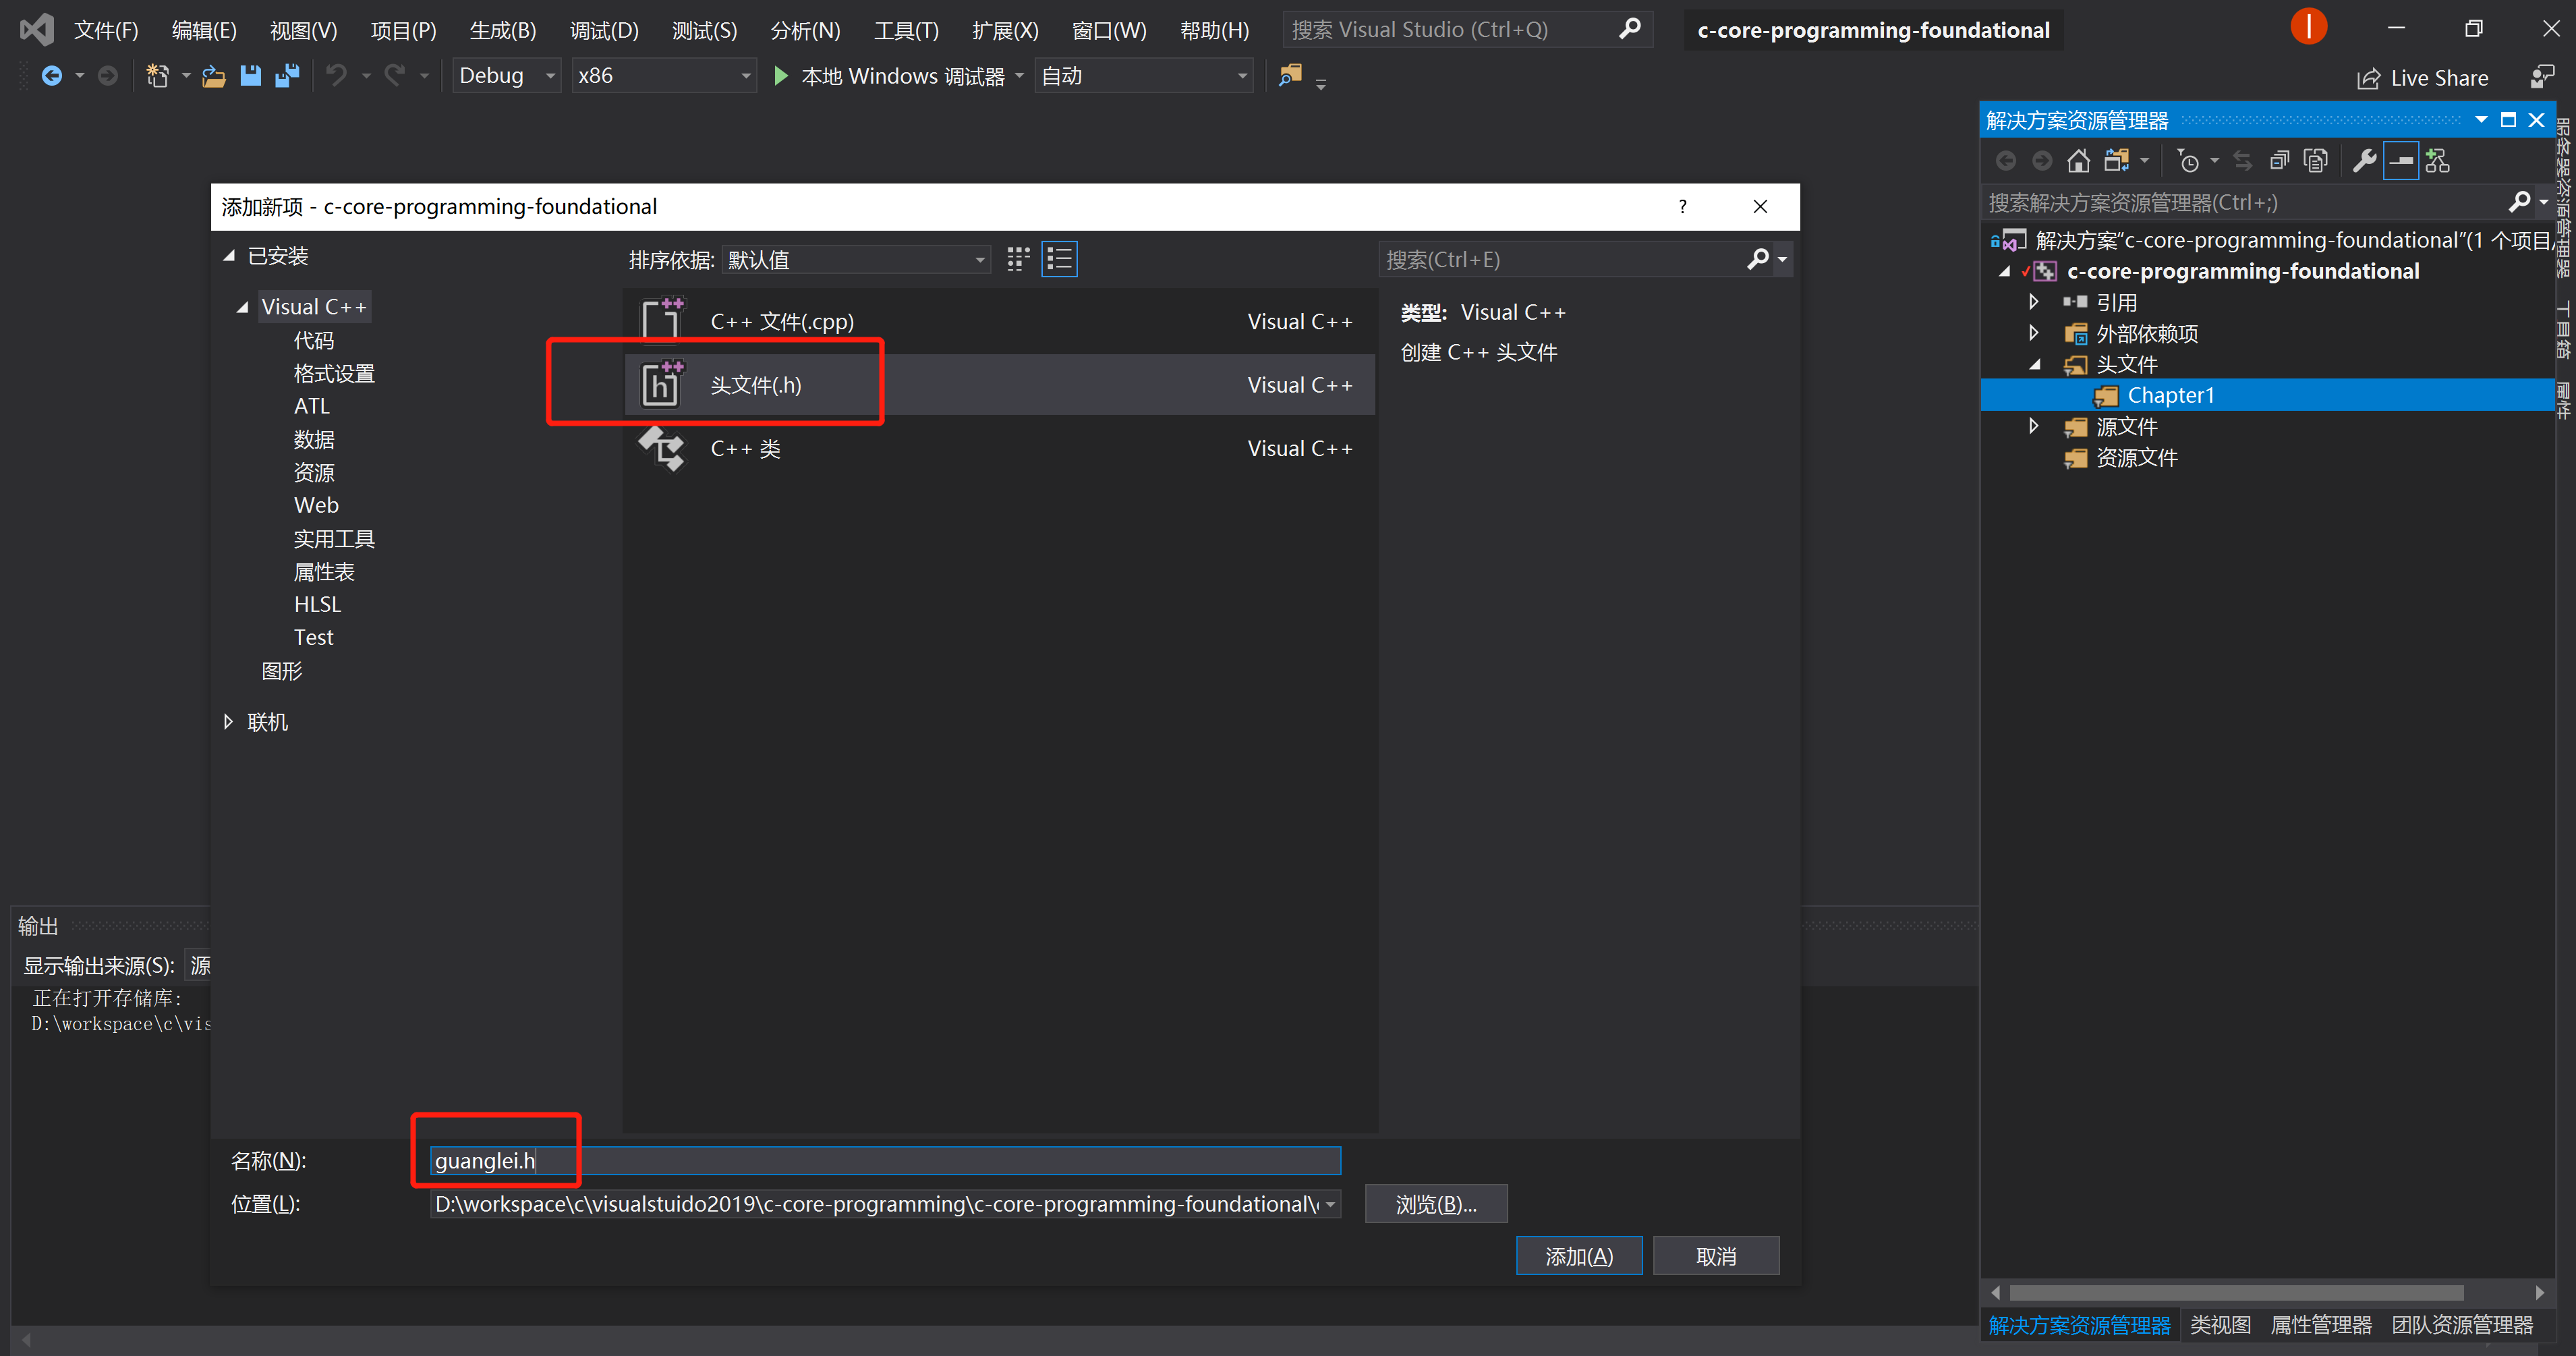Click the Live Share button
Viewport: 2576px width, 1356px height.
pyautogui.click(x=2422, y=78)
